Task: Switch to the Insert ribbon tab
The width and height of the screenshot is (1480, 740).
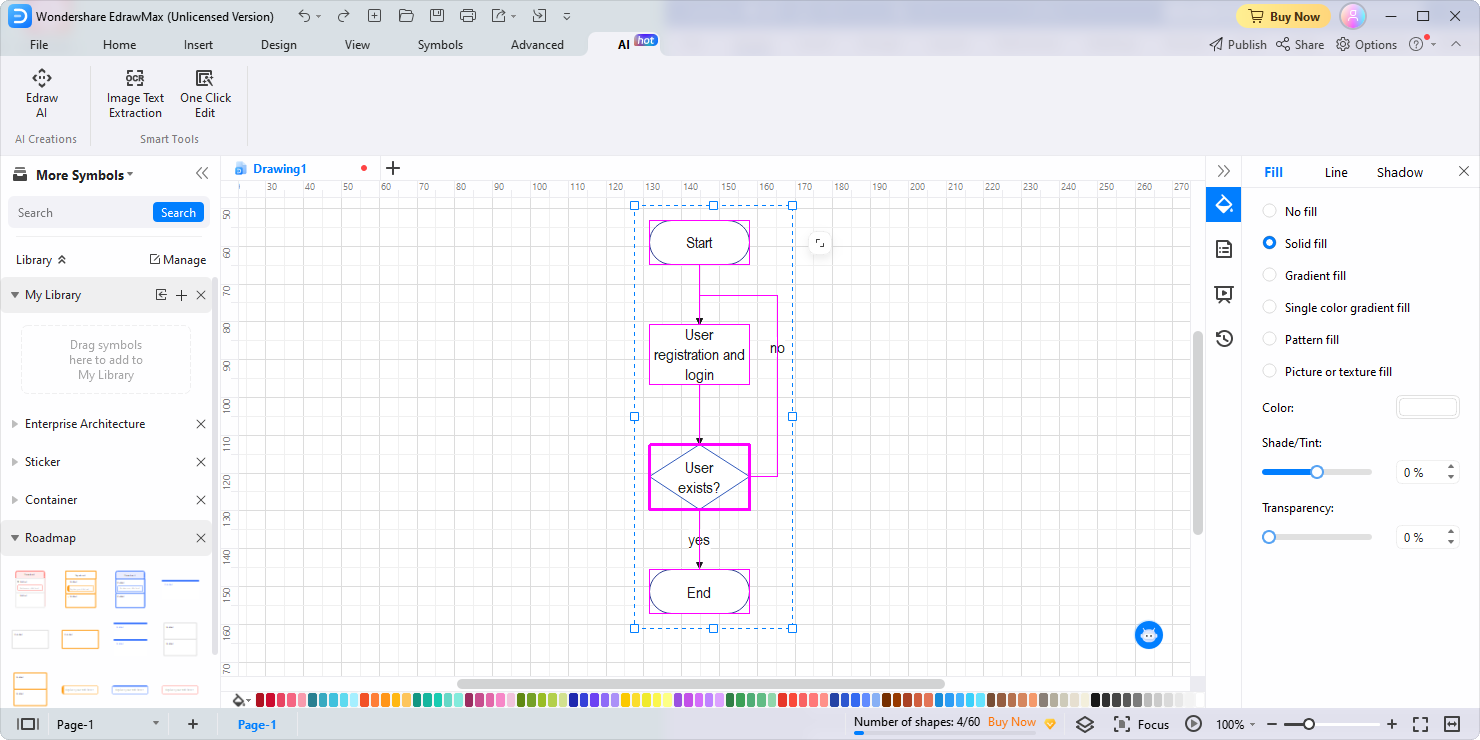Action: click(198, 45)
